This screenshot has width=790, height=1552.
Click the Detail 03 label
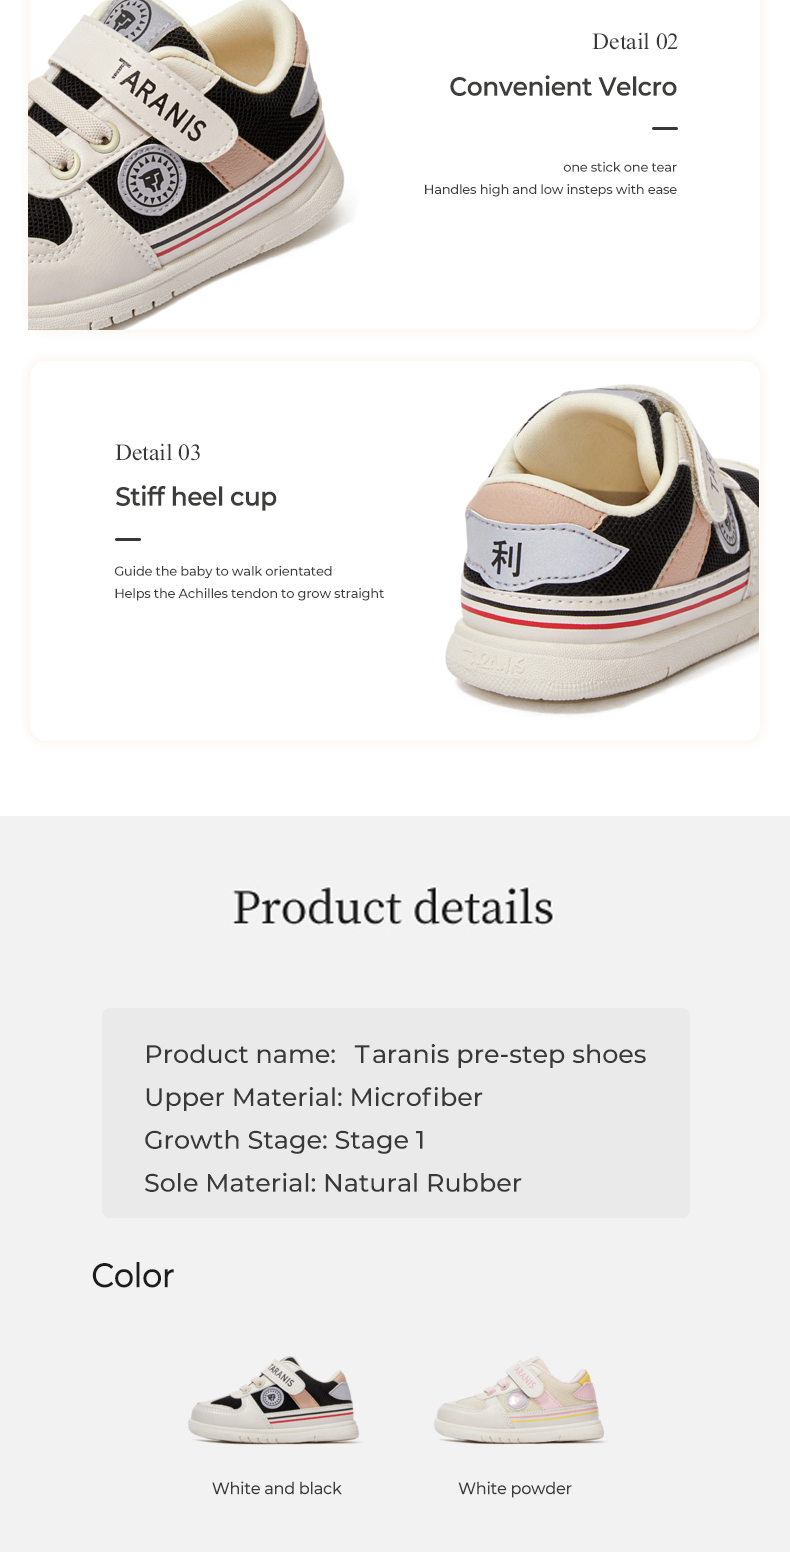(x=158, y=453)
